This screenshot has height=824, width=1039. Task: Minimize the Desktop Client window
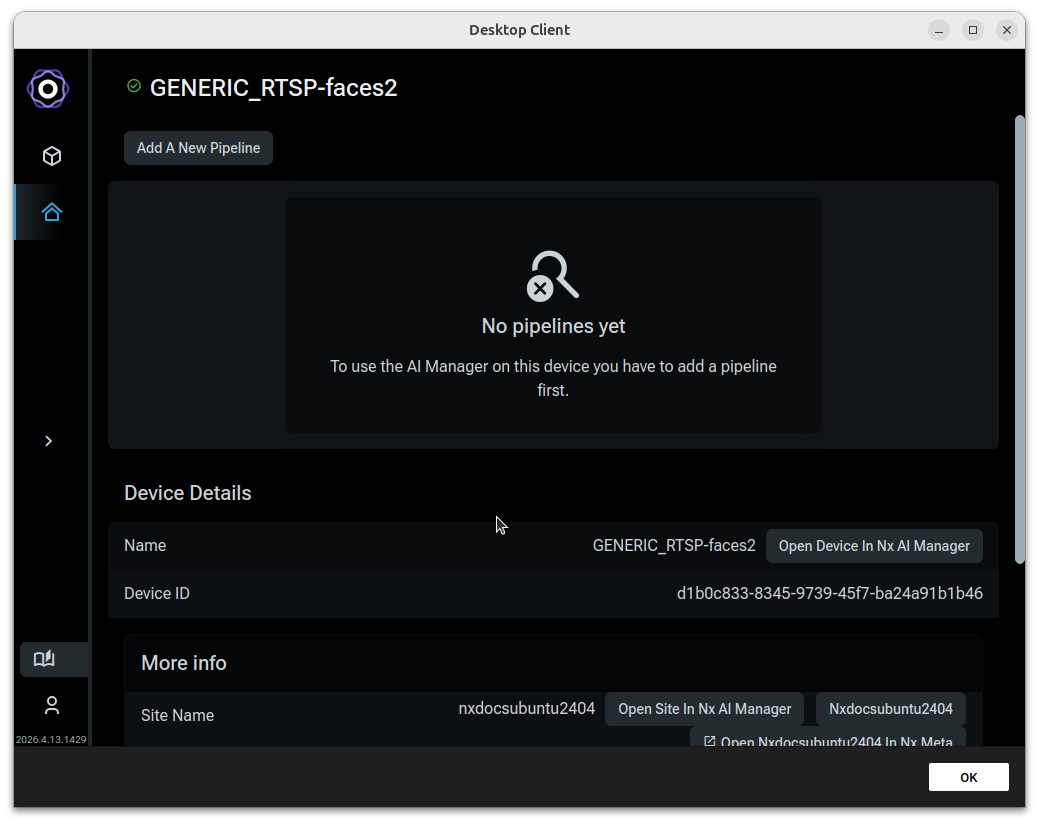click(938, 30)
